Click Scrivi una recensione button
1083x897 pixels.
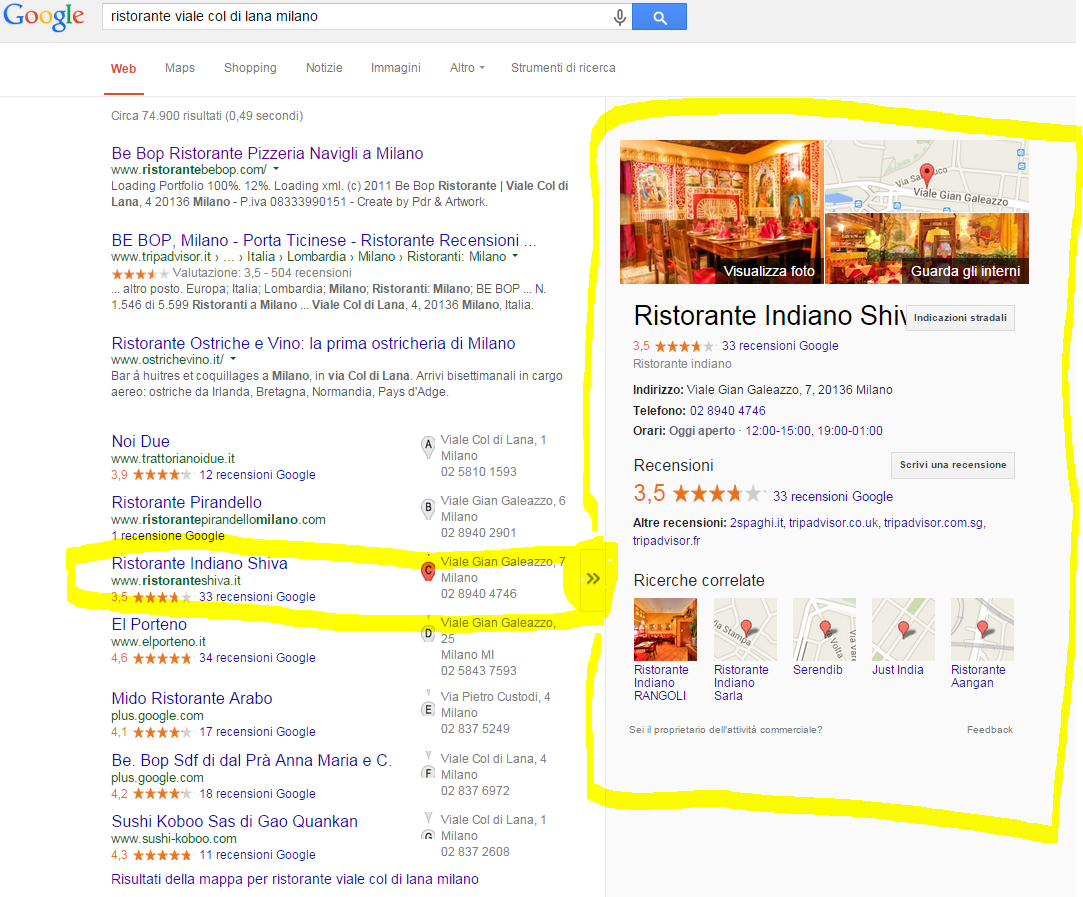pyautogui.click(x=952, y=465)
